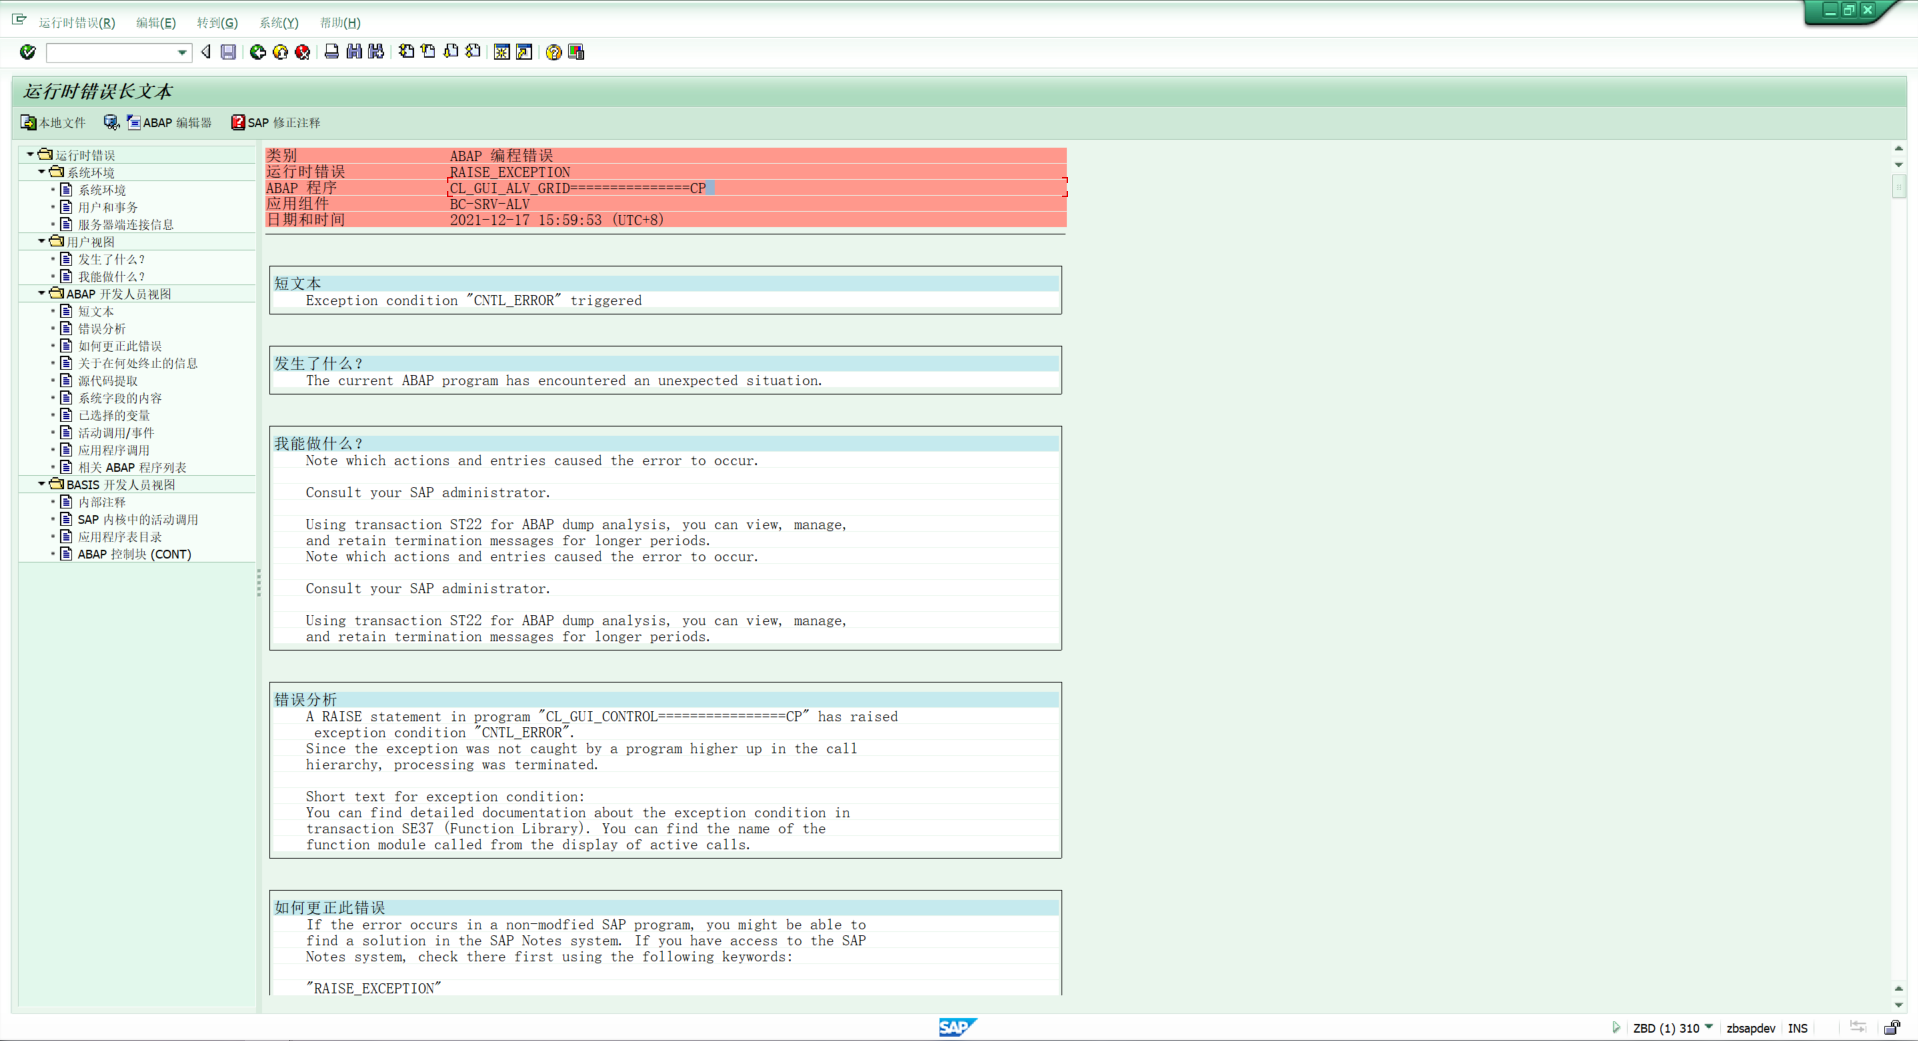1918x1041 pixels.
Task: Select the 服务器端连接信息 tree item
Action: [x=126, y=225]
